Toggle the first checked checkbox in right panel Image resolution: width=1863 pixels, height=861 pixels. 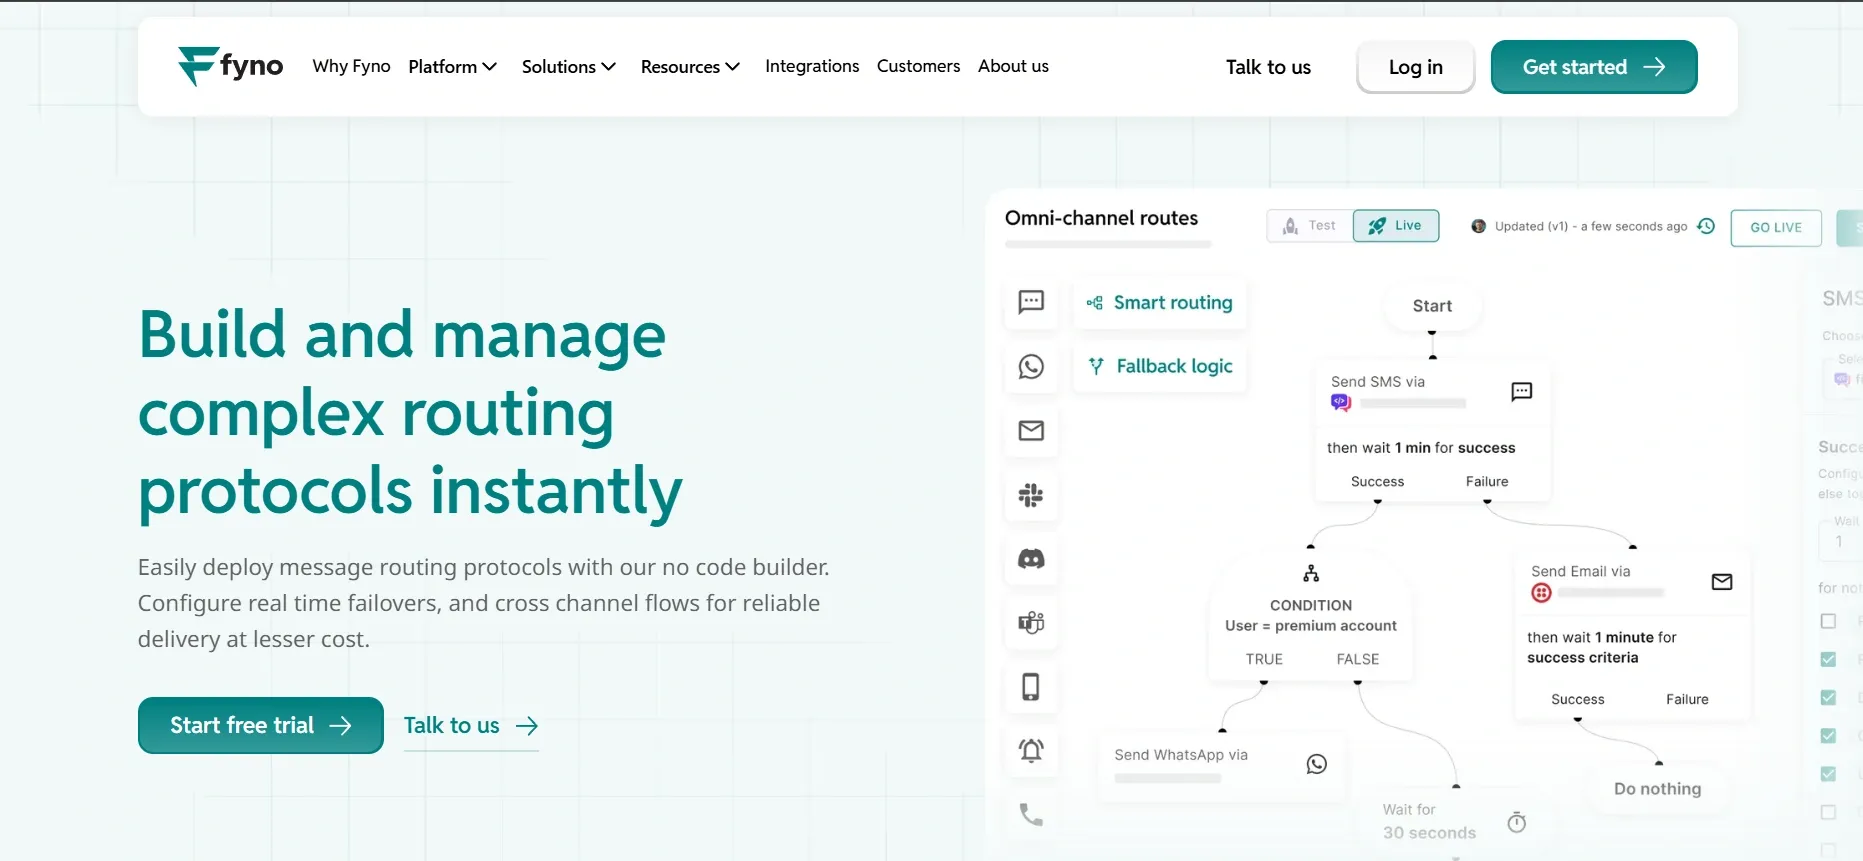[x=1828, y=659]
